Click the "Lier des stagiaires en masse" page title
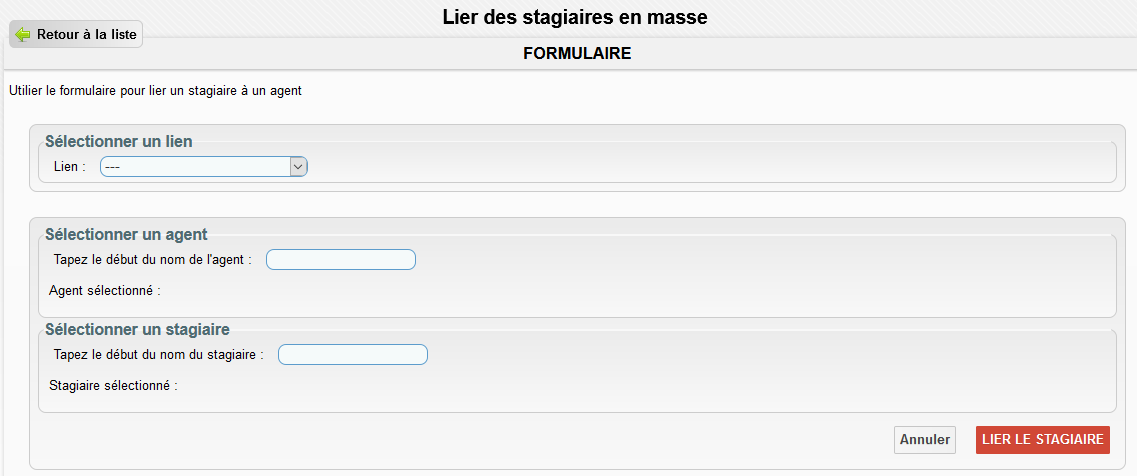This screenshot has height=476, width=1137. coord(575,17)
